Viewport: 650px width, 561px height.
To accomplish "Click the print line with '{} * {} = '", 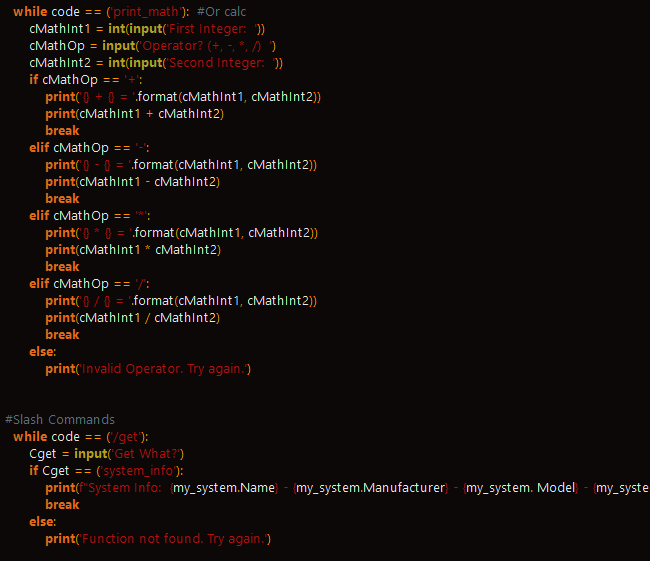I will (182, 233).
